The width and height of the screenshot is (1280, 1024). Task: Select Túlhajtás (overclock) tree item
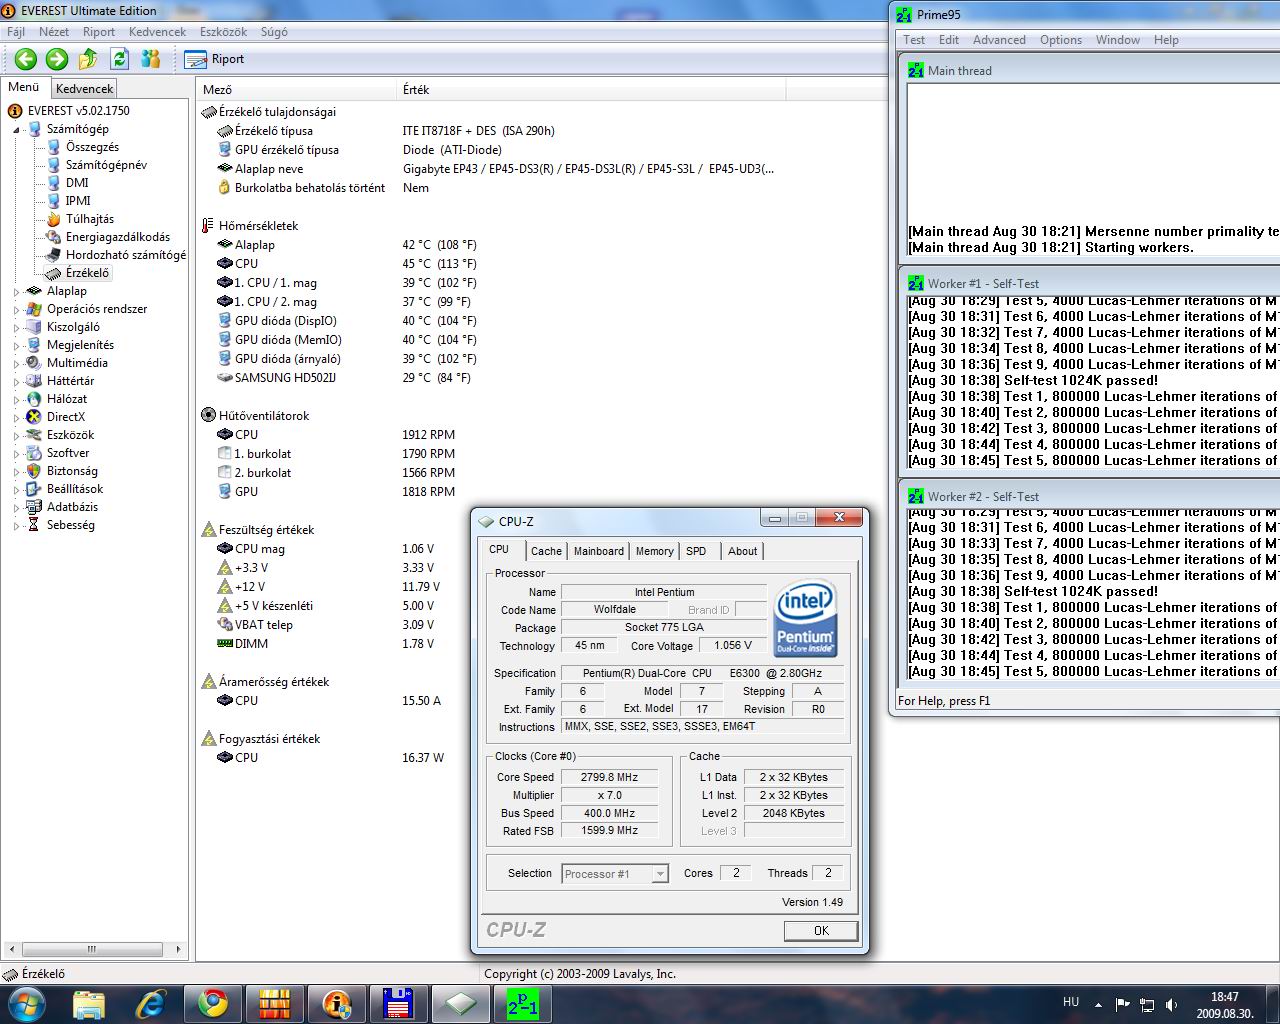(90, 219)
